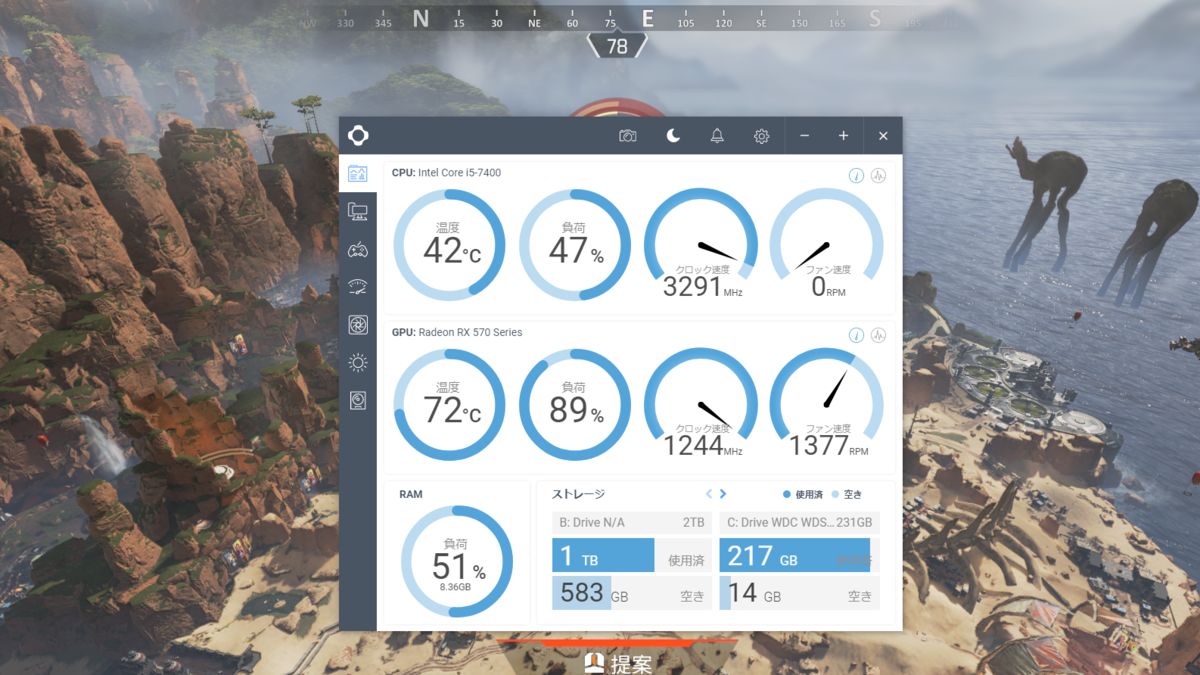Screen dimensions: 1200x675
Task: Click the C: drive 217 GB used bar
Action: coord(799,555)
